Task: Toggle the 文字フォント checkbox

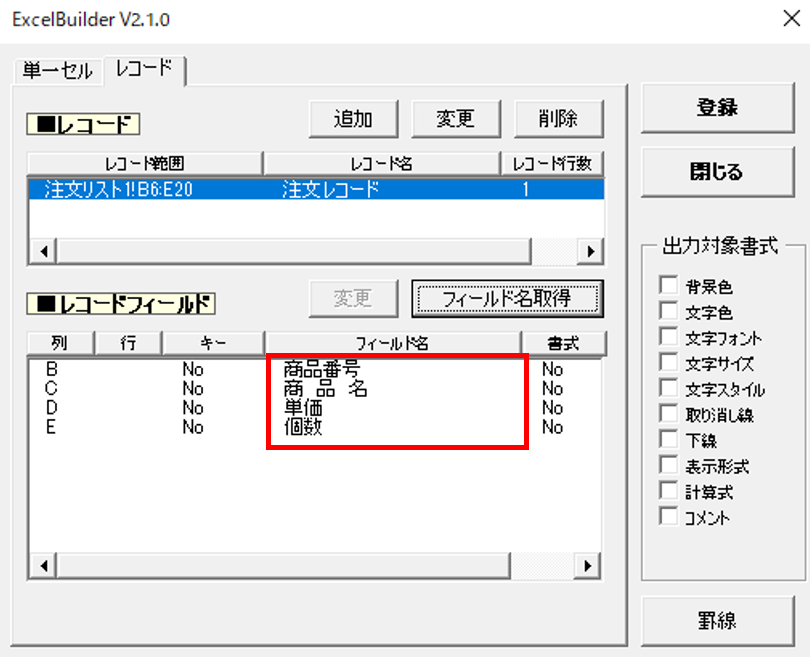Action: (x=668, y=337)
